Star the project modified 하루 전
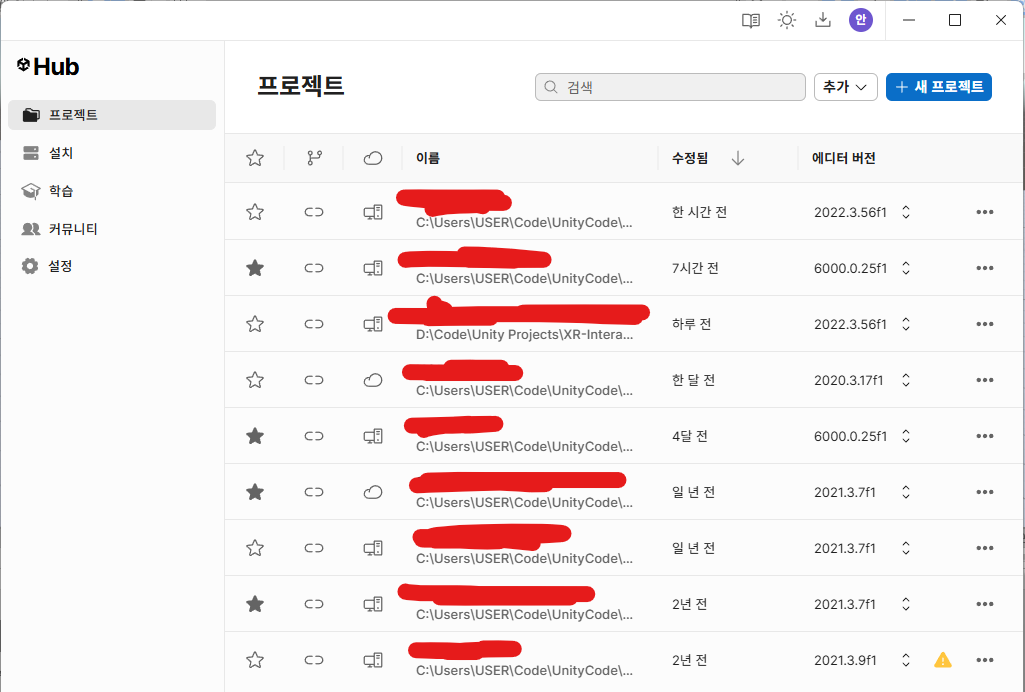1025x692 pixels. tap(255, 324)
